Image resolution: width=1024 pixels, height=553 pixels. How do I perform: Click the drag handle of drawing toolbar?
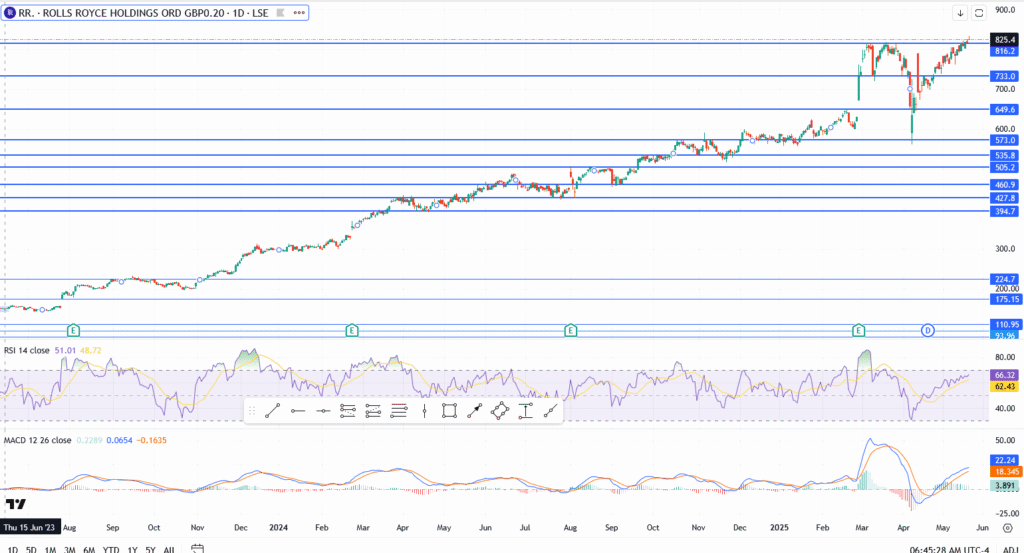click(253, 411)
